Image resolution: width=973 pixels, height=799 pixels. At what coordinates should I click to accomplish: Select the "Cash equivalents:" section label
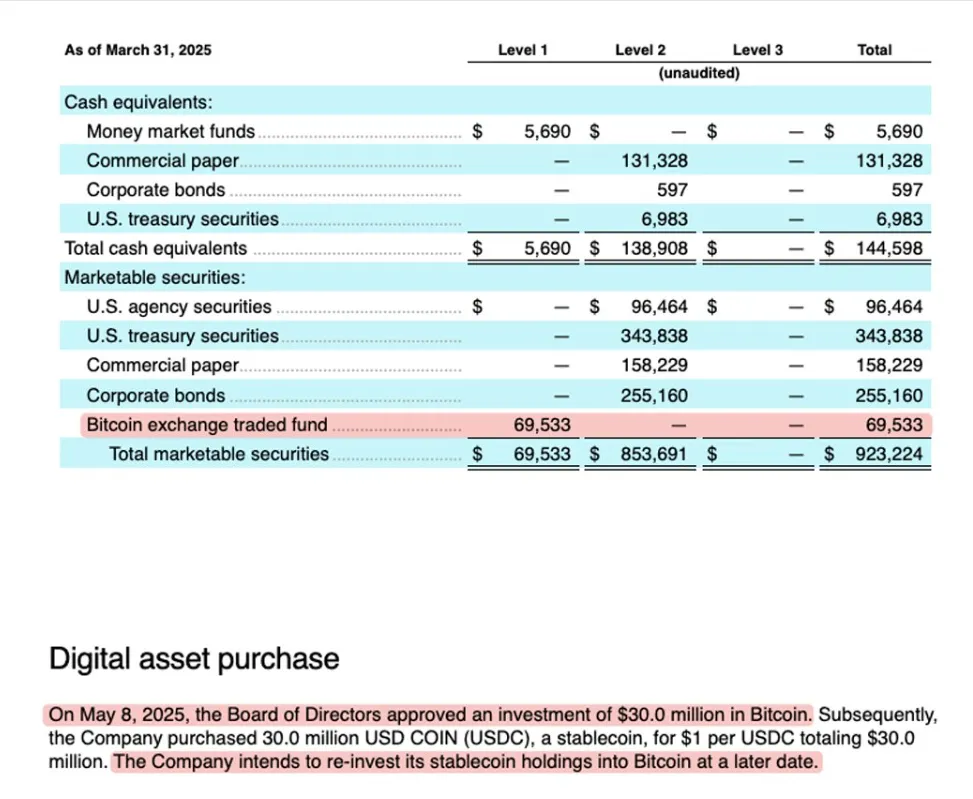click(137, 102)
